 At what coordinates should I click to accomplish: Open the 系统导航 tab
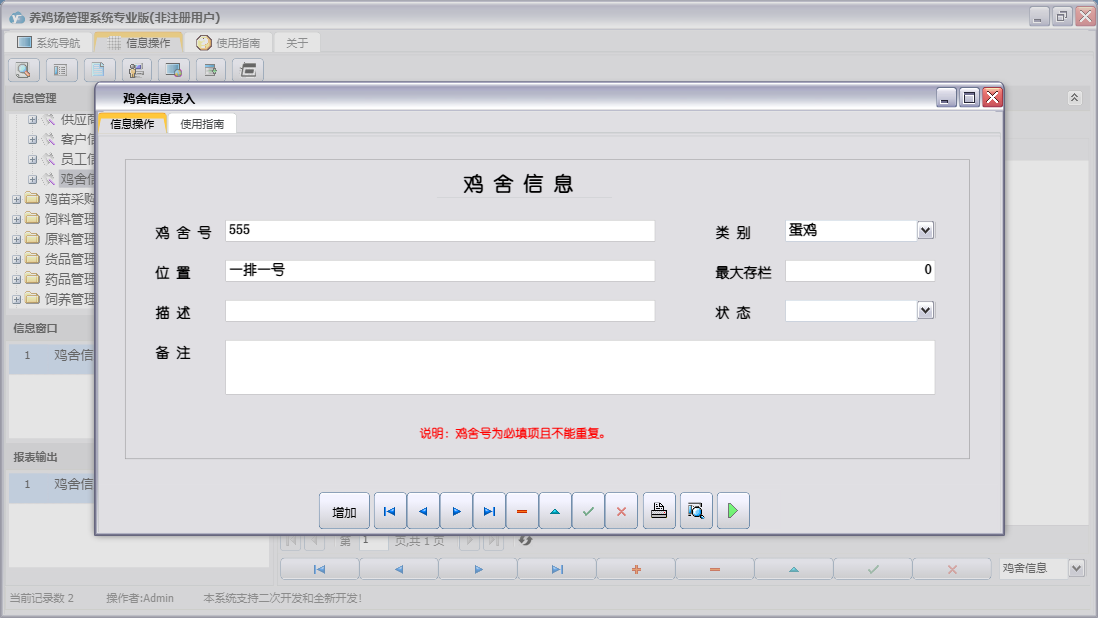(x=49, y=42)
